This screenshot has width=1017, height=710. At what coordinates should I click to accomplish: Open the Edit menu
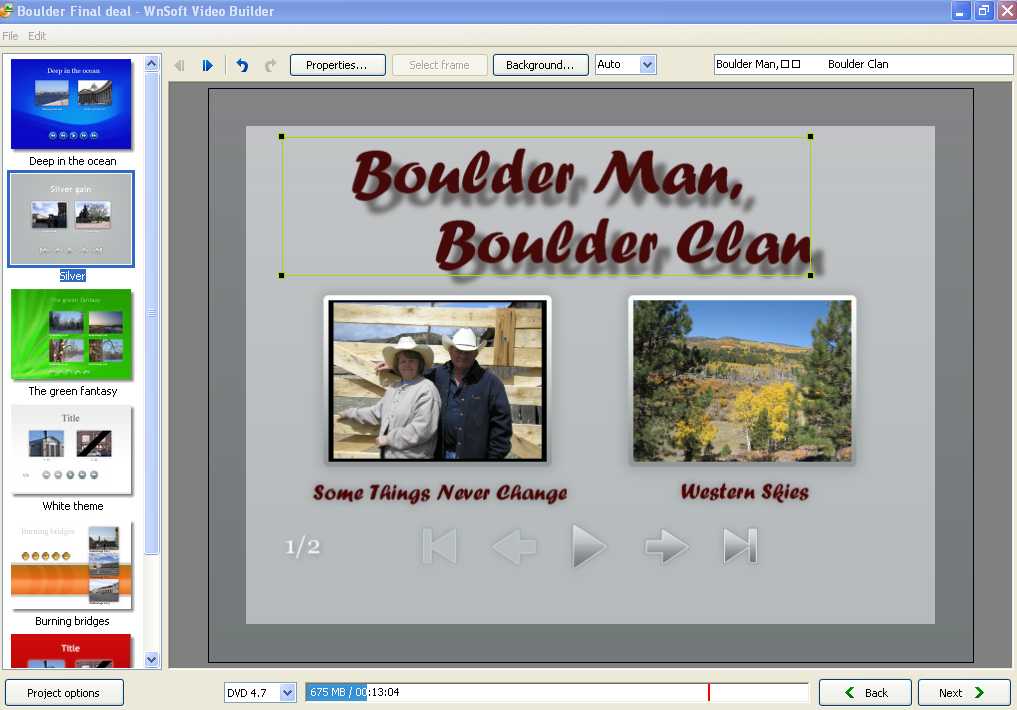[37, 36]
